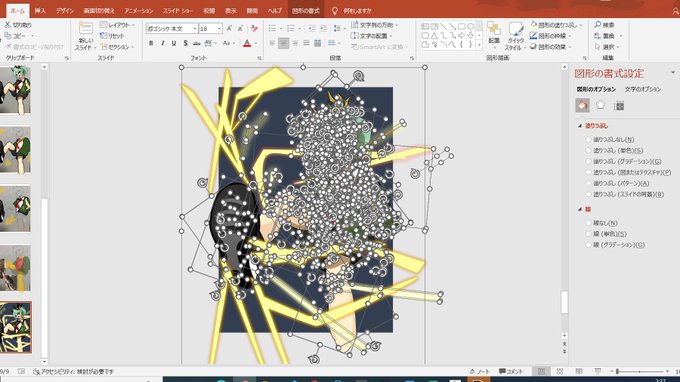Open the font name dropdown

click(195, 29)
